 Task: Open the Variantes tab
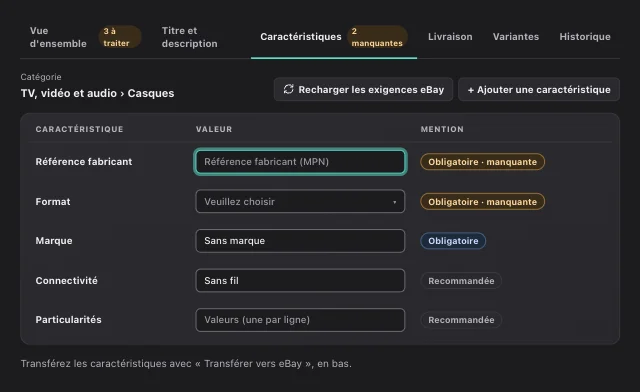click(516, 37)
